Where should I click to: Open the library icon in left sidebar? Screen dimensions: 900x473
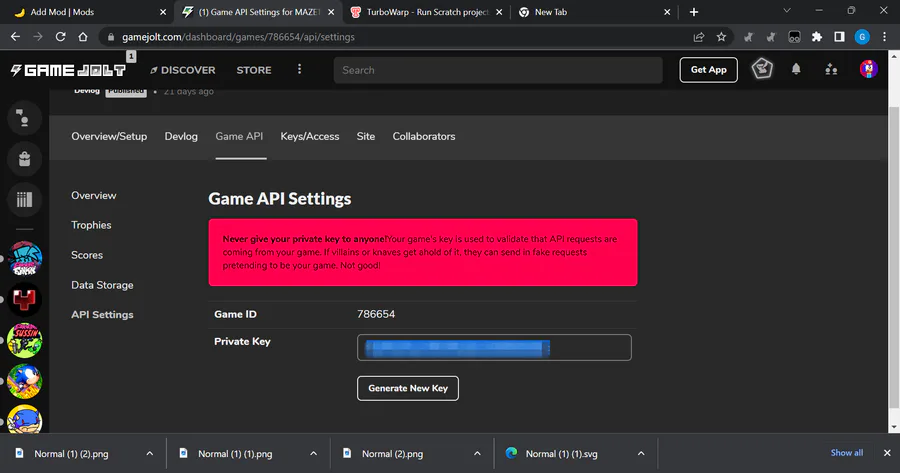[24, 200]
